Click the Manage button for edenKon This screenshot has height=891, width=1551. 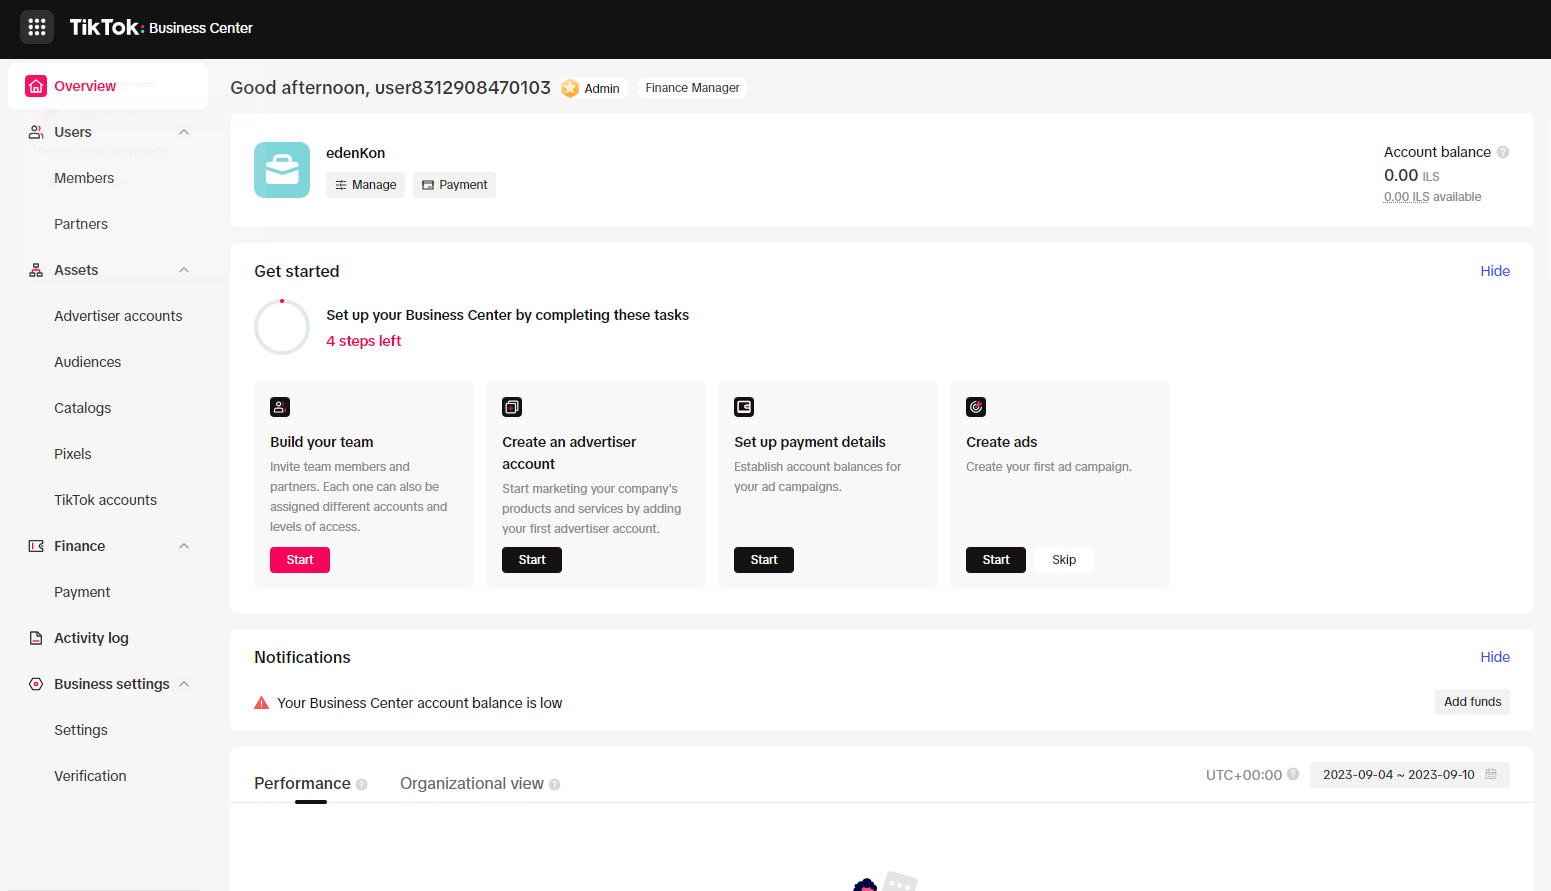pyautogui.click(x=365, y=185)
